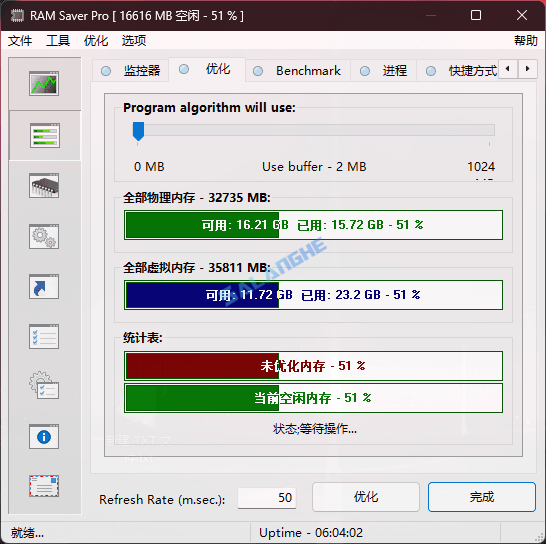Close the RAM Saver Pro window
The width and height of the screenshot is (546, 544).
click(522, 15)
